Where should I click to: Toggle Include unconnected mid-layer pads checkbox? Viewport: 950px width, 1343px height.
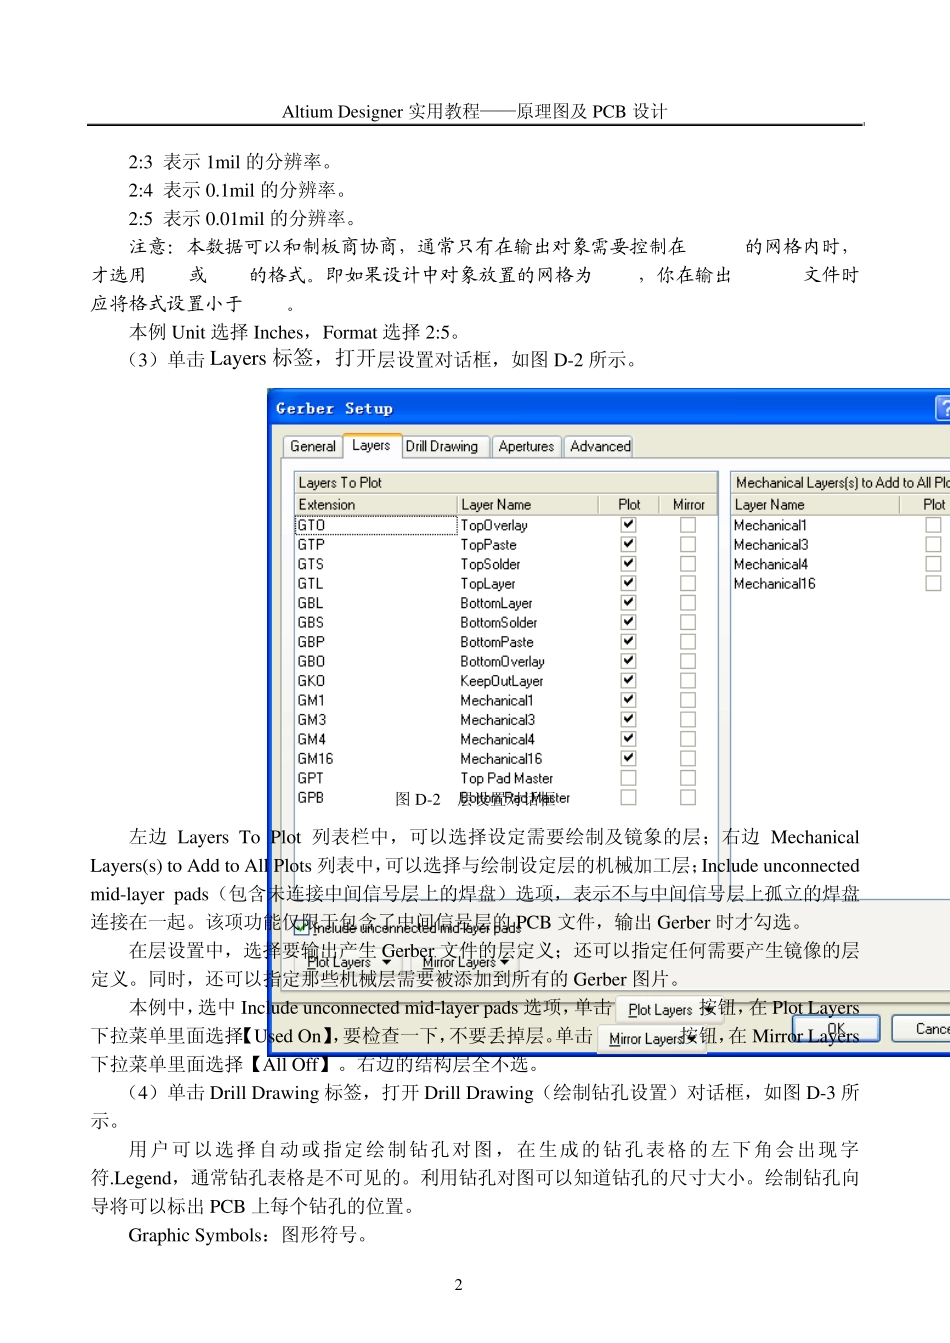[x=302, y=929]
